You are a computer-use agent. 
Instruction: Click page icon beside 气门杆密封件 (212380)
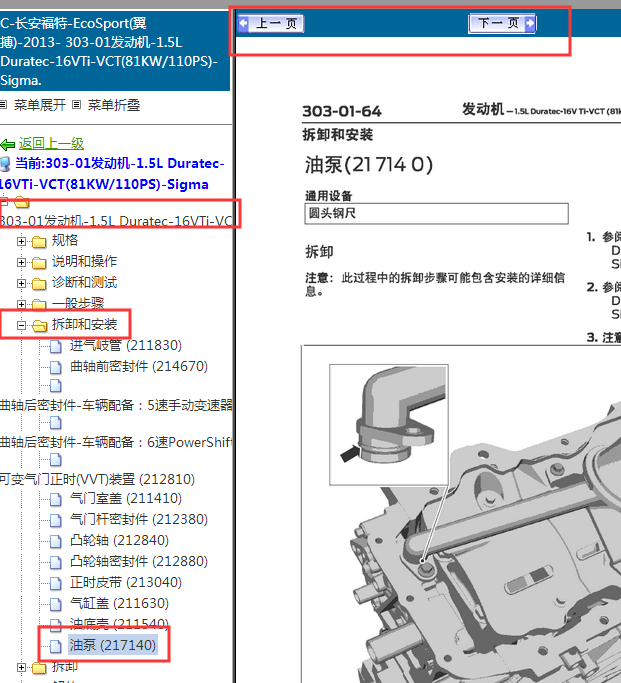(55, 521)
